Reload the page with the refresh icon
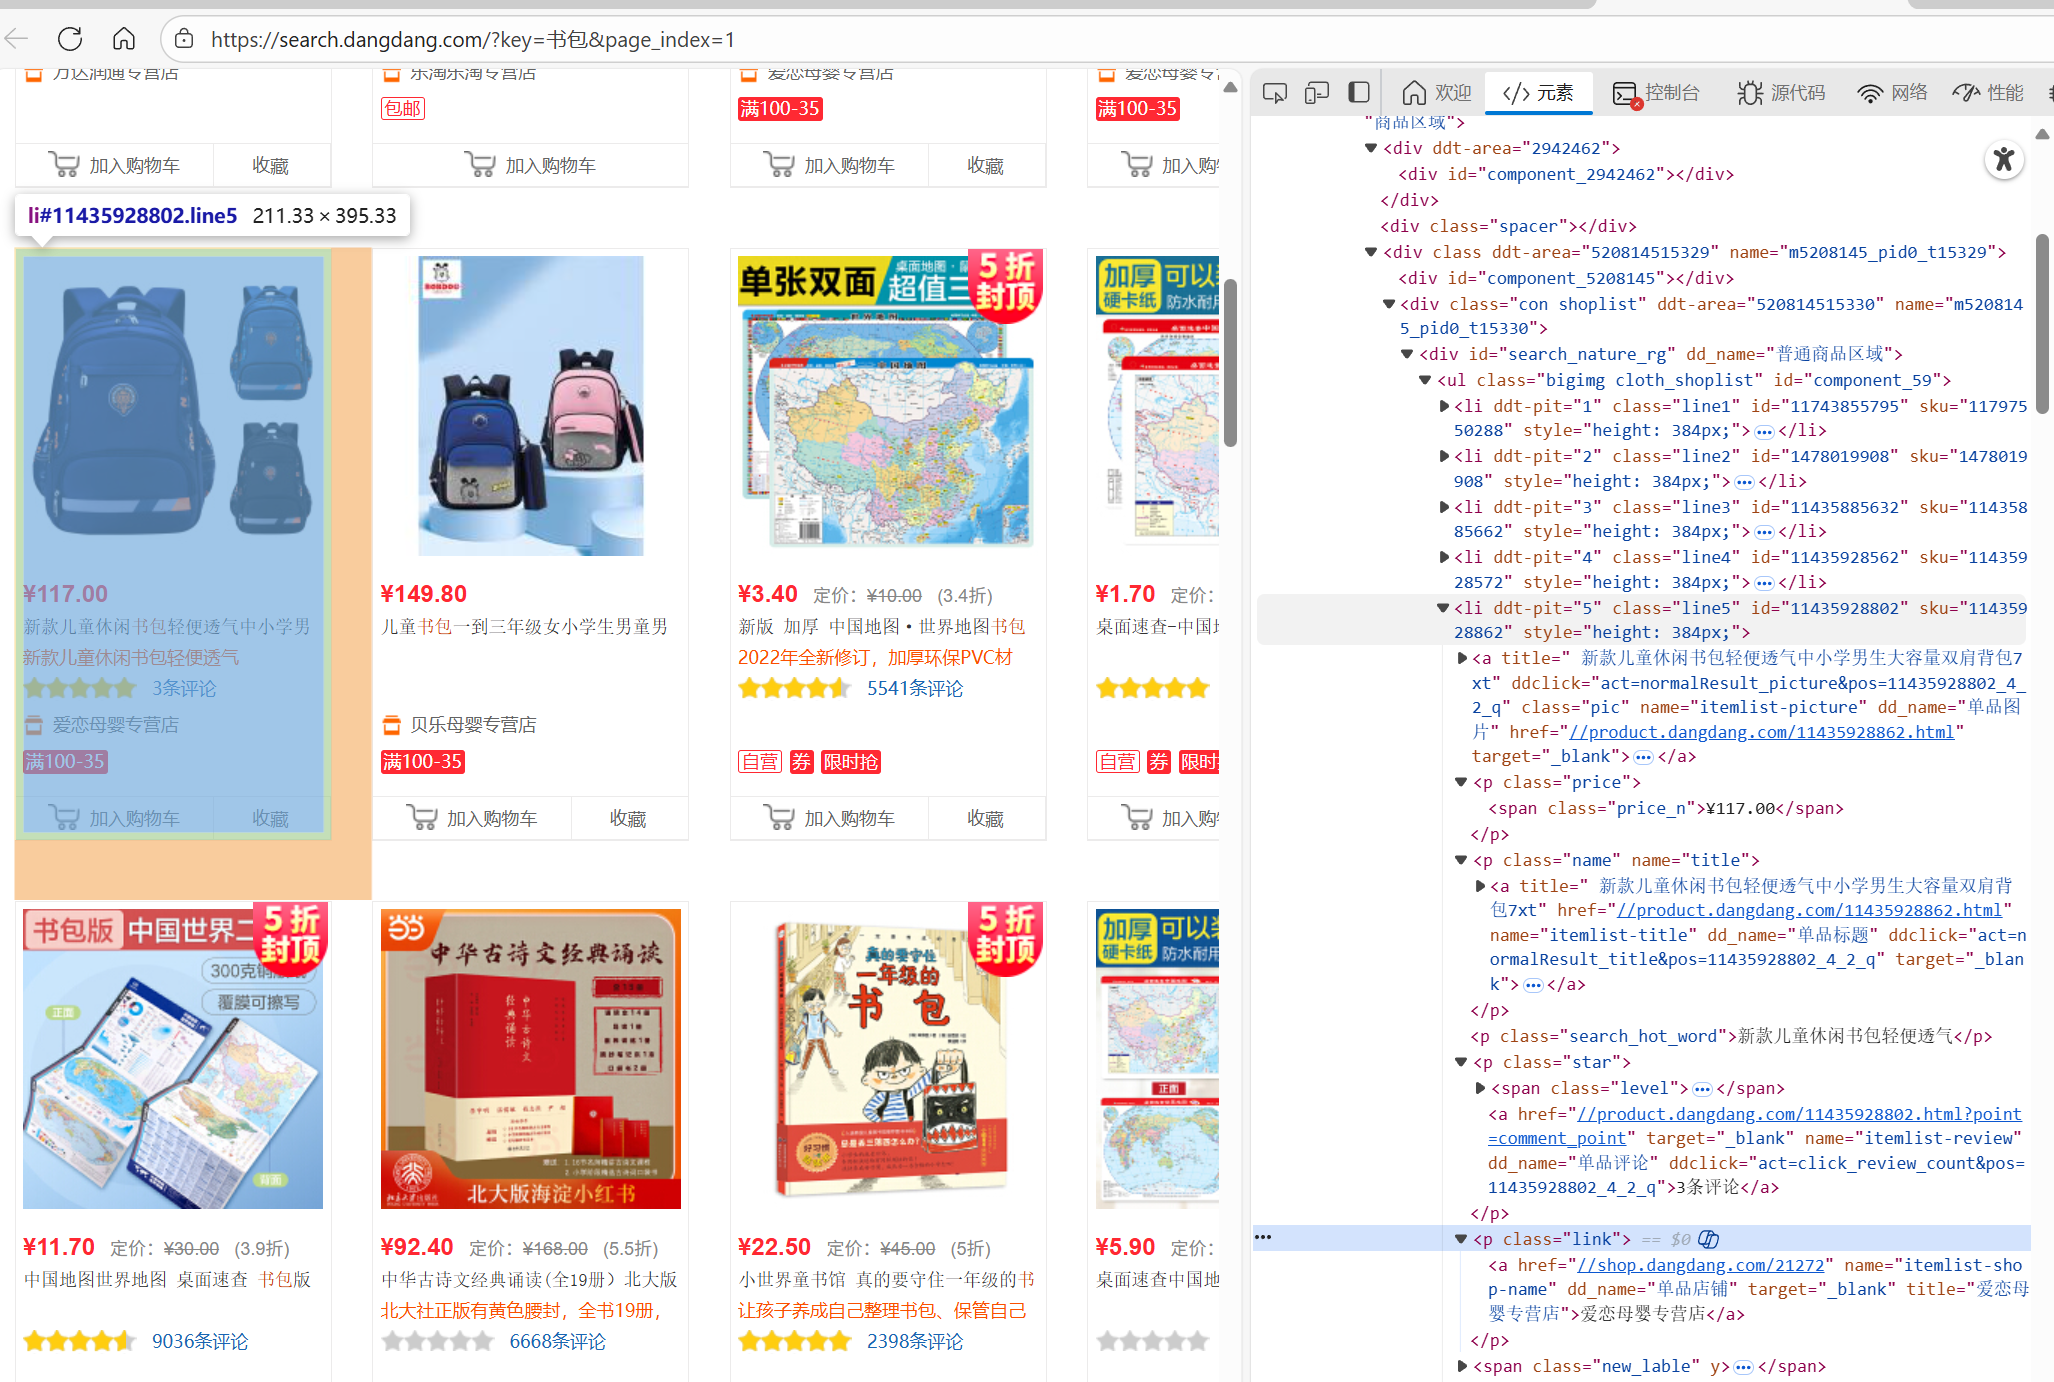The height and width of the screenshot is (1382, 2054). click(x=70, y=39)
